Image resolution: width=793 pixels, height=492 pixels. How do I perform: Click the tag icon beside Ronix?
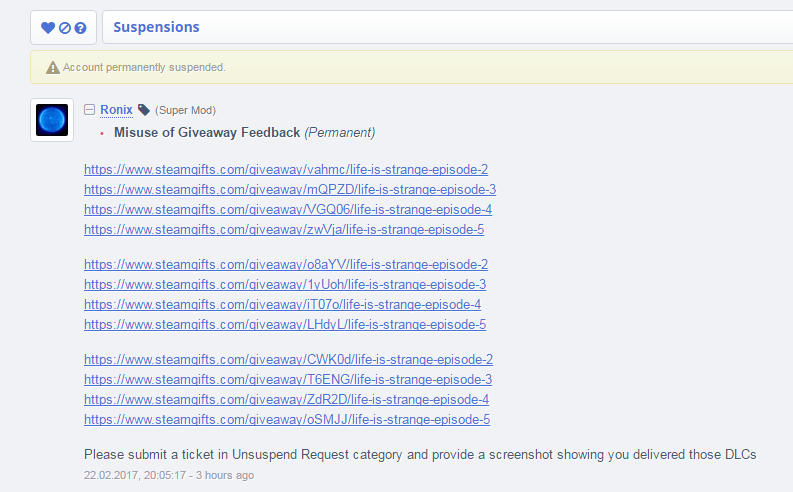[x=144, y=110]
